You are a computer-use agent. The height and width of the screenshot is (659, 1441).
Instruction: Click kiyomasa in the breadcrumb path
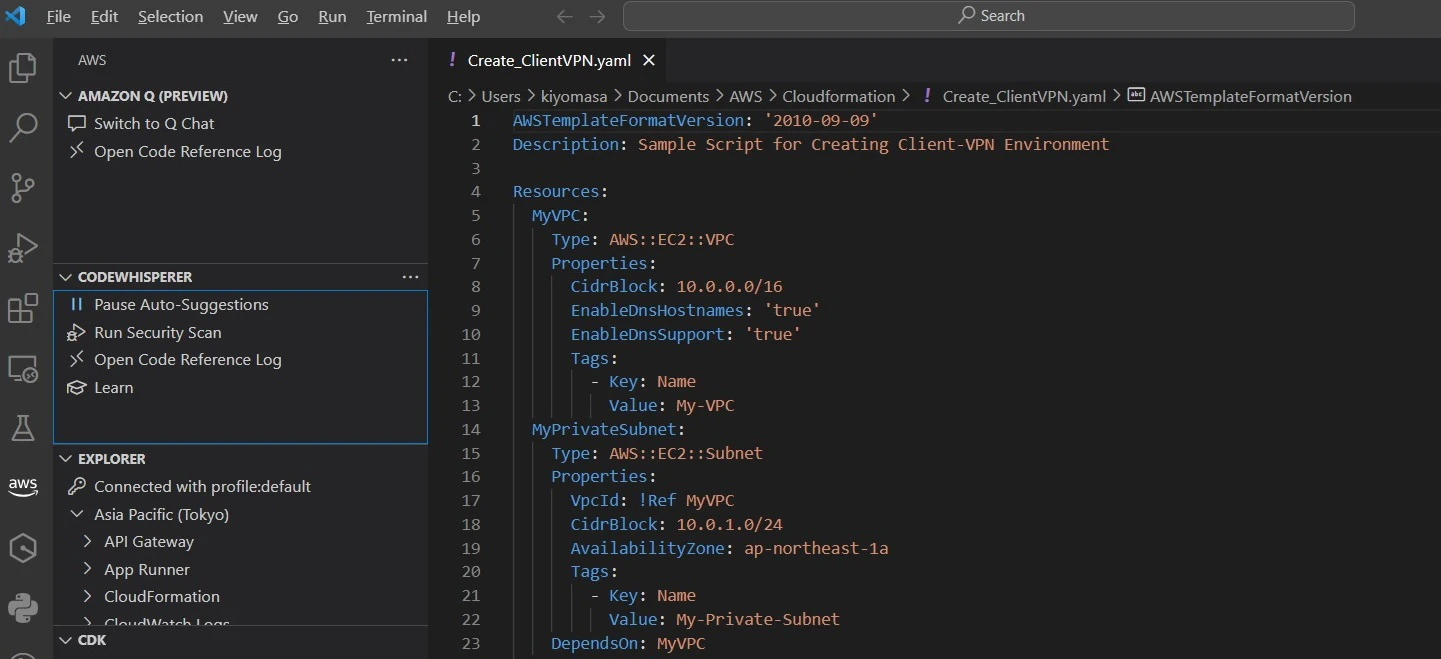574,96
